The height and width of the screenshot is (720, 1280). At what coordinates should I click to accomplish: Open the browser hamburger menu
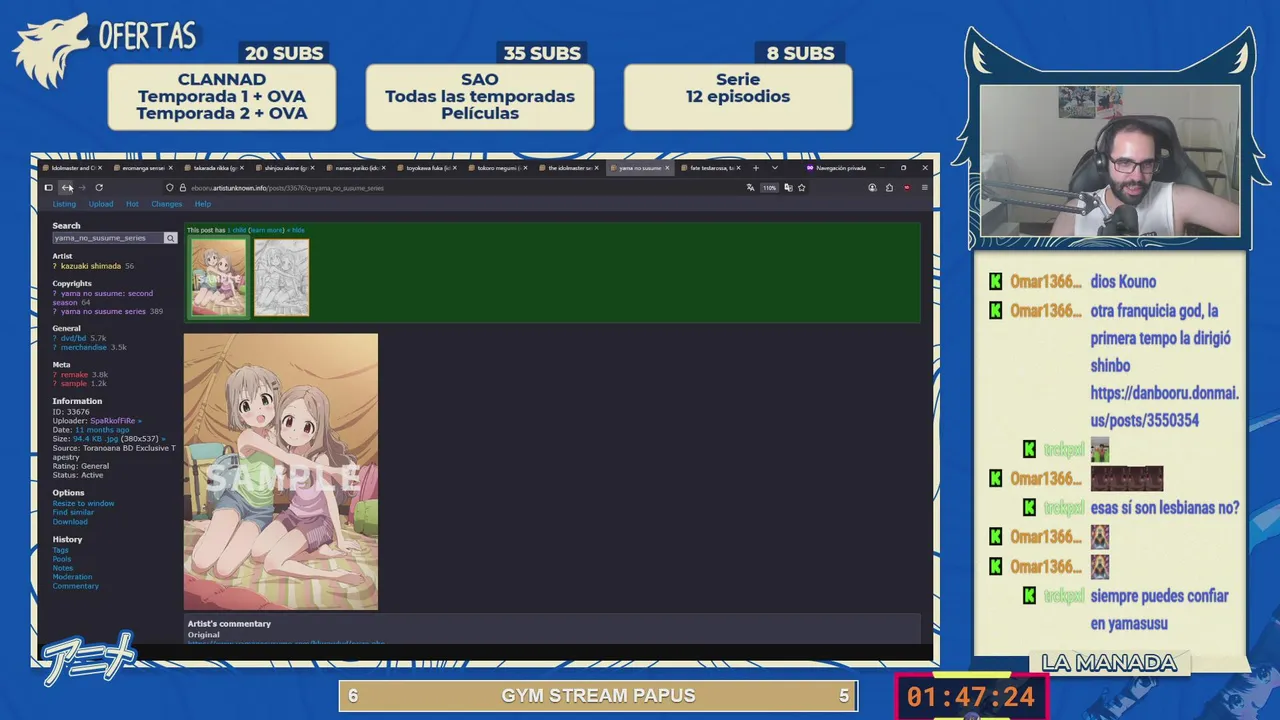coord(924,188)
